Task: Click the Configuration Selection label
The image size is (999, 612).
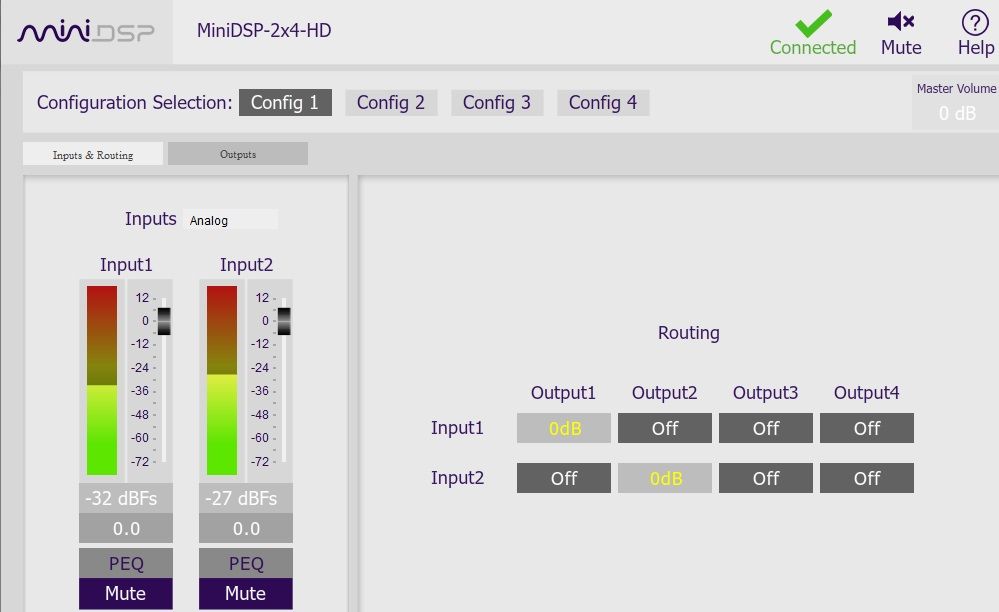Action: (x=134, y=103)
